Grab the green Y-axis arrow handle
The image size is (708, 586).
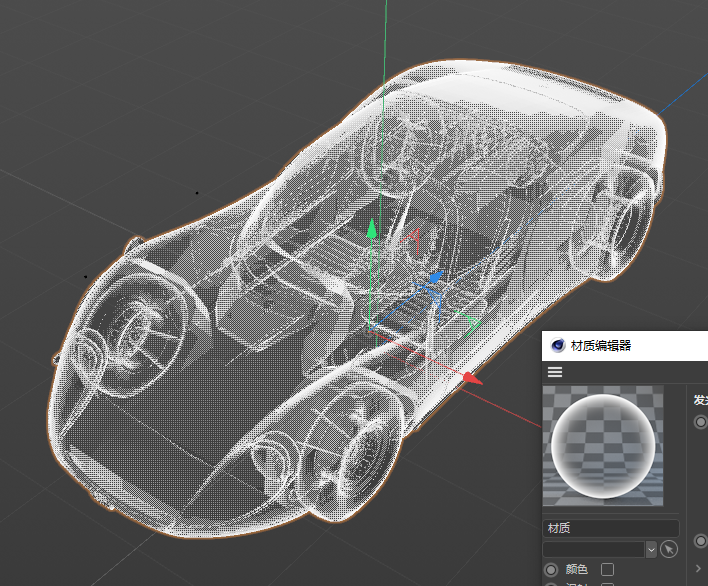(372, 228)
